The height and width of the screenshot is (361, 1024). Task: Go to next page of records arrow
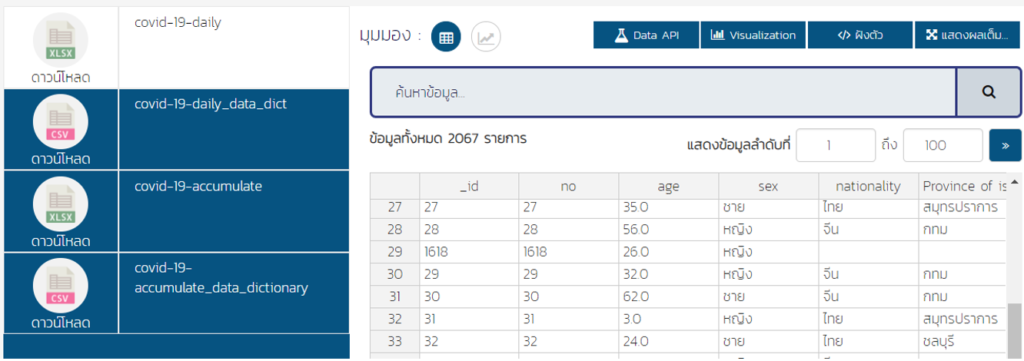point(1005,145)
